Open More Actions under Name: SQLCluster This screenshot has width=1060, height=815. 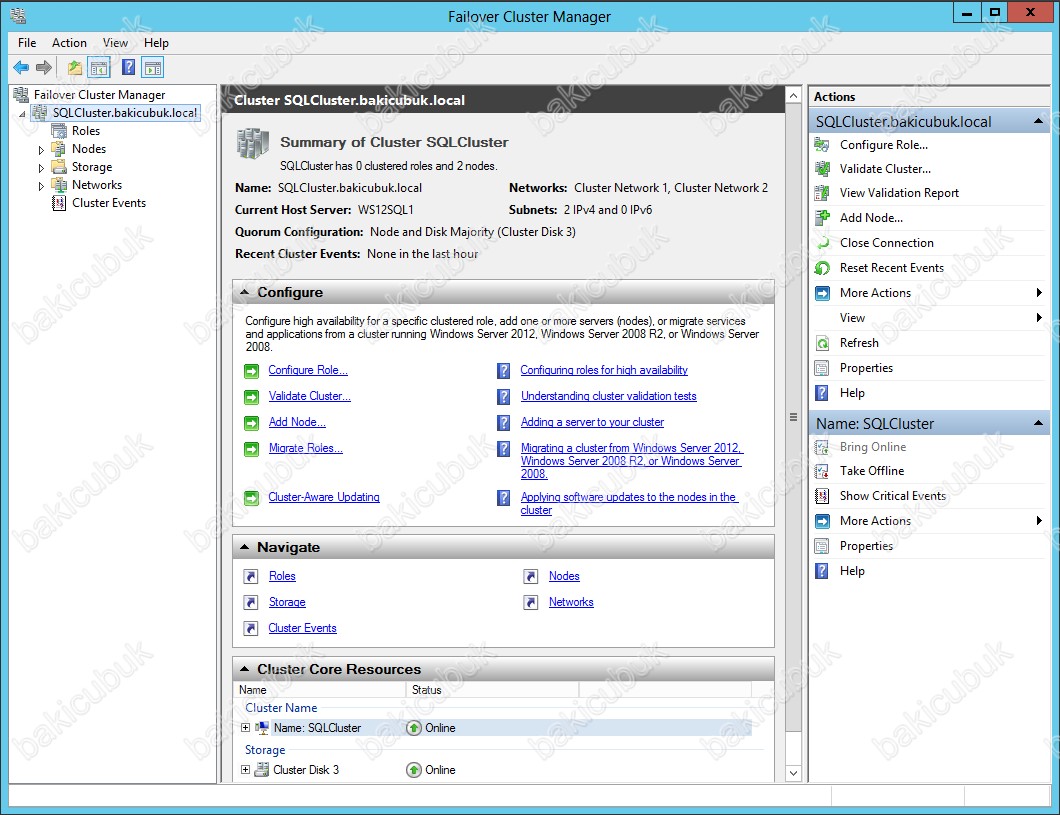pos(928,521)
